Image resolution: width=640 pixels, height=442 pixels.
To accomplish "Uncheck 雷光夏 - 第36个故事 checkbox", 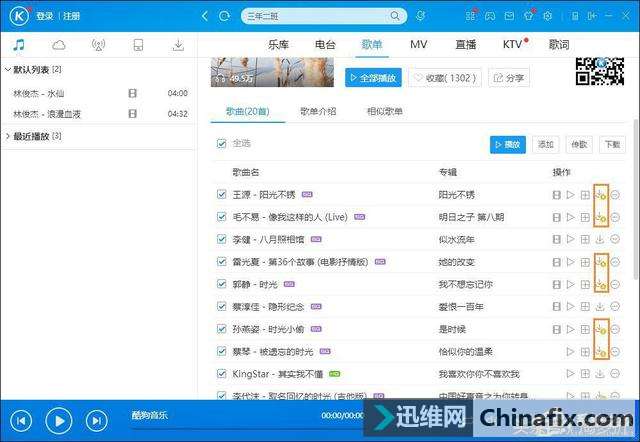I will (x=222, y=262).
